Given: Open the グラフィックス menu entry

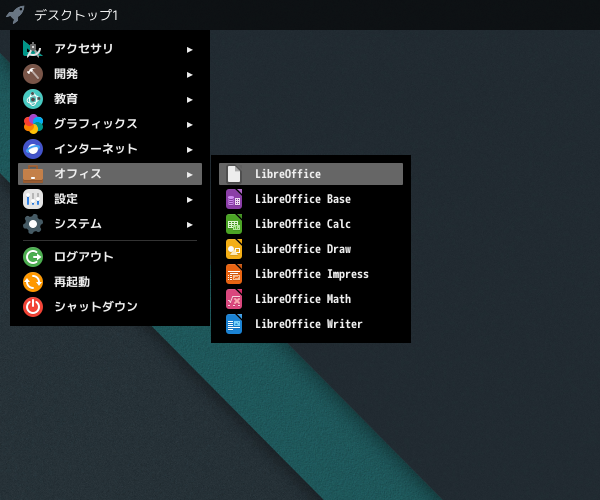Looking at the screenshot, I should click(x=110, y=124).
